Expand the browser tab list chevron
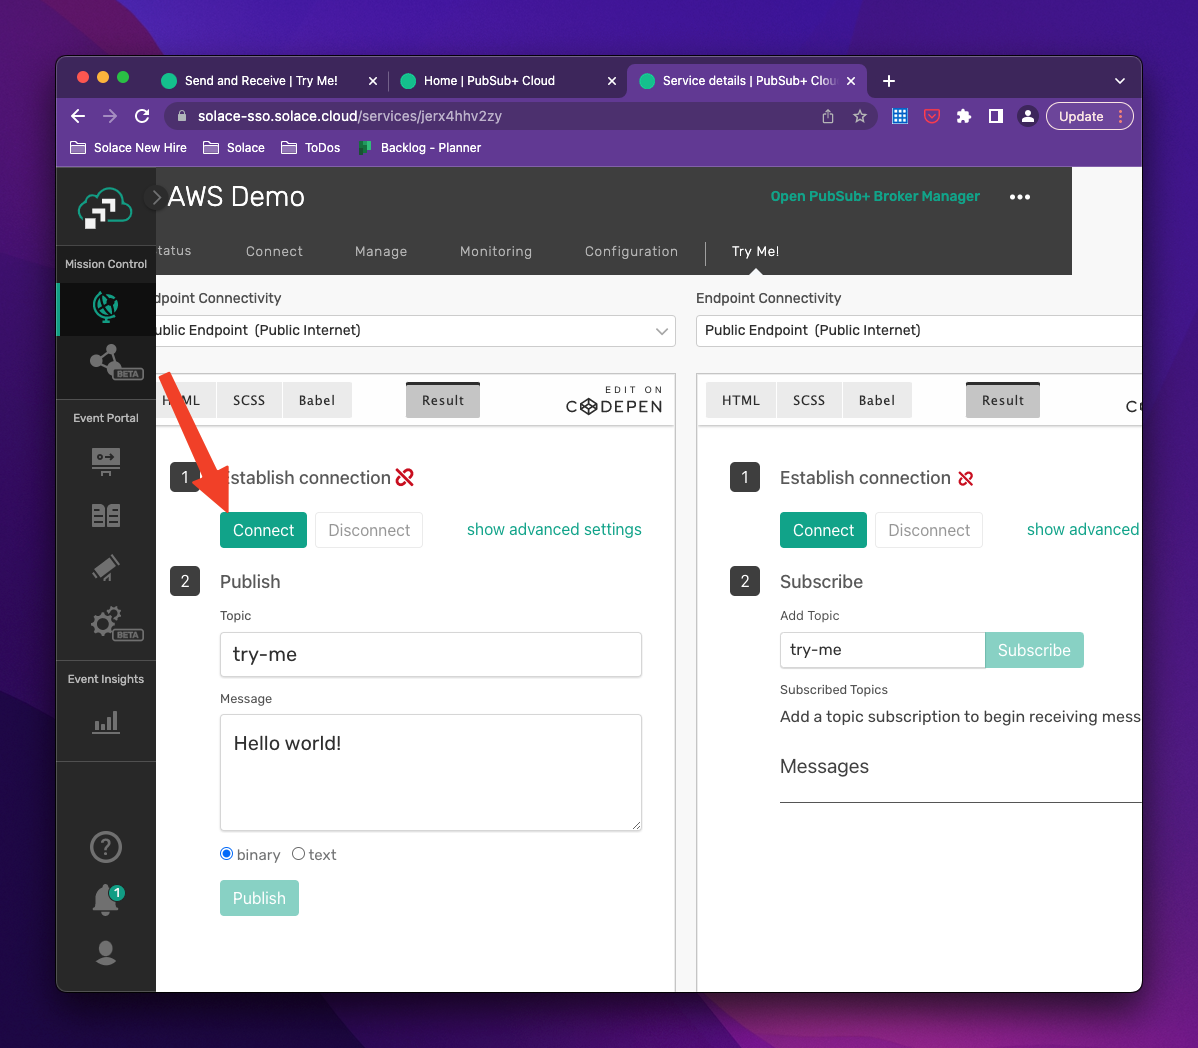This screenshot has height=1048, width=1198. coord(1120,81)
